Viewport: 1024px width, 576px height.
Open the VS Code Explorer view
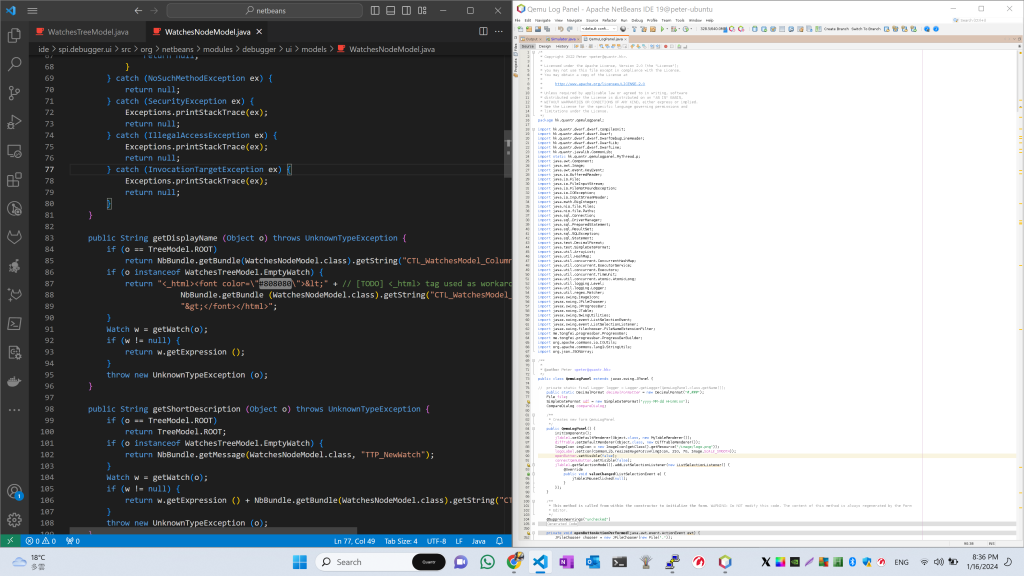click(14, 35)
